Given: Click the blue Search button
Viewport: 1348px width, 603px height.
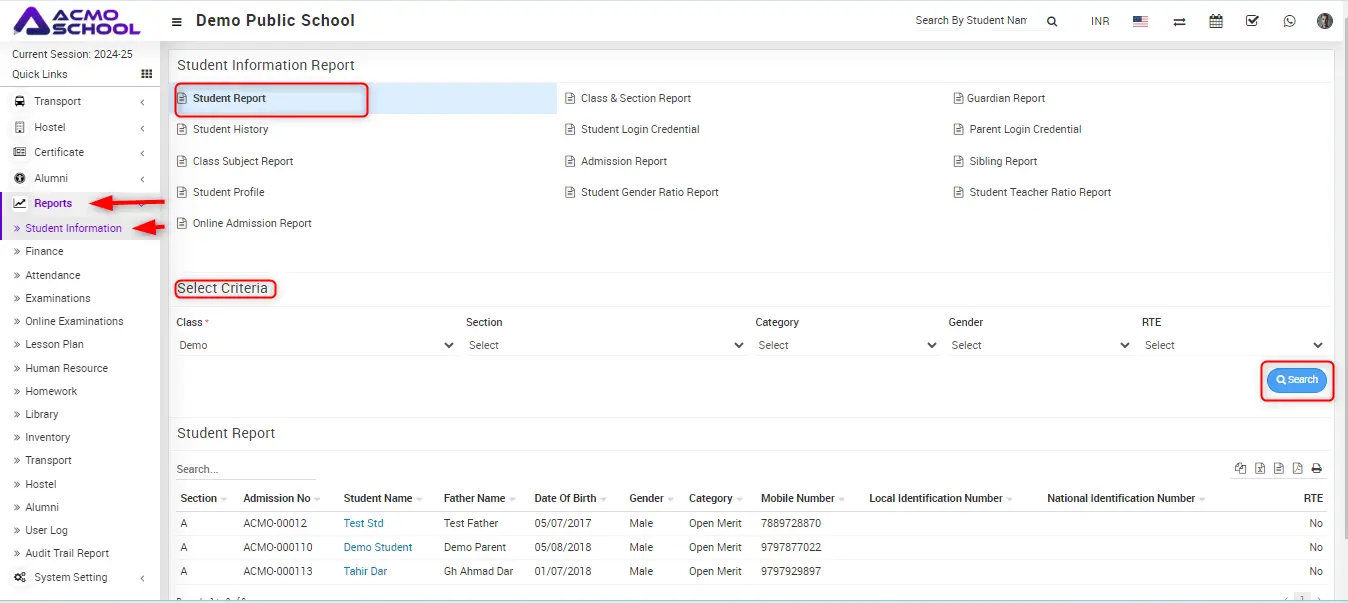Looking at the screenshot, I should [x=1296, y=380].
